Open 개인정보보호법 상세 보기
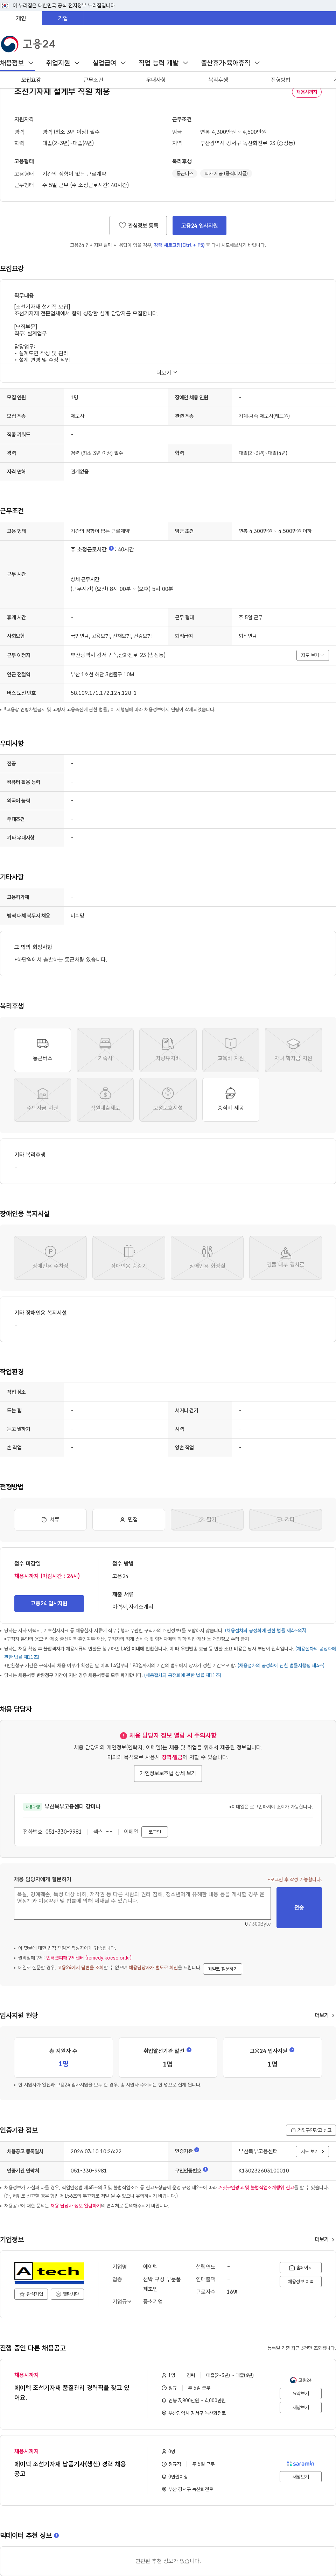The image size is (336, 2576). (168, 1773)
